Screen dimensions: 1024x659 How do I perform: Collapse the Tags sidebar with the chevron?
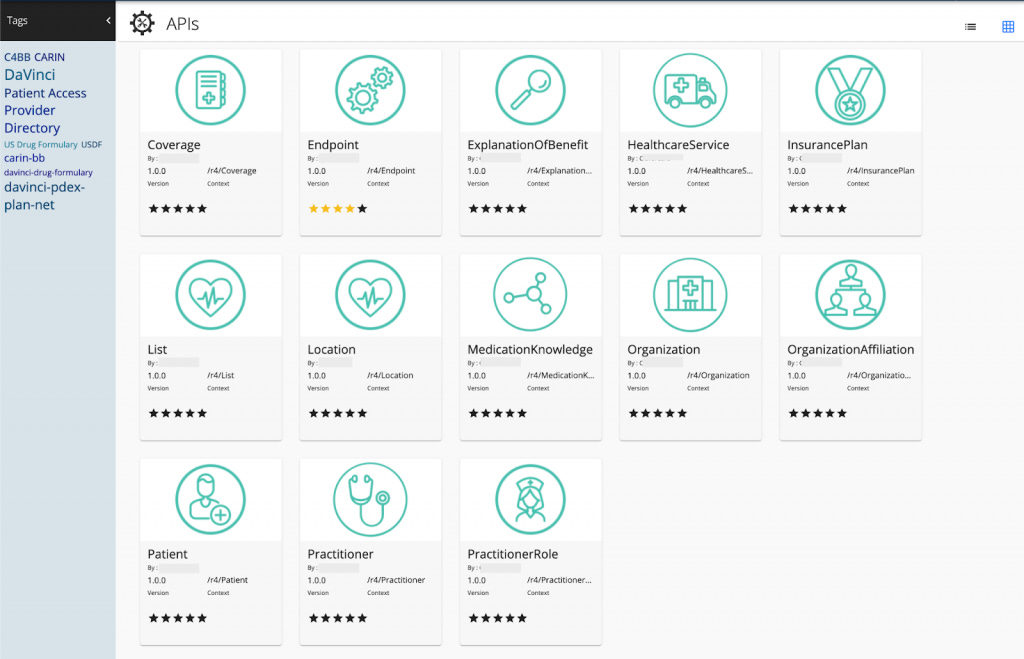coord(108,21)
